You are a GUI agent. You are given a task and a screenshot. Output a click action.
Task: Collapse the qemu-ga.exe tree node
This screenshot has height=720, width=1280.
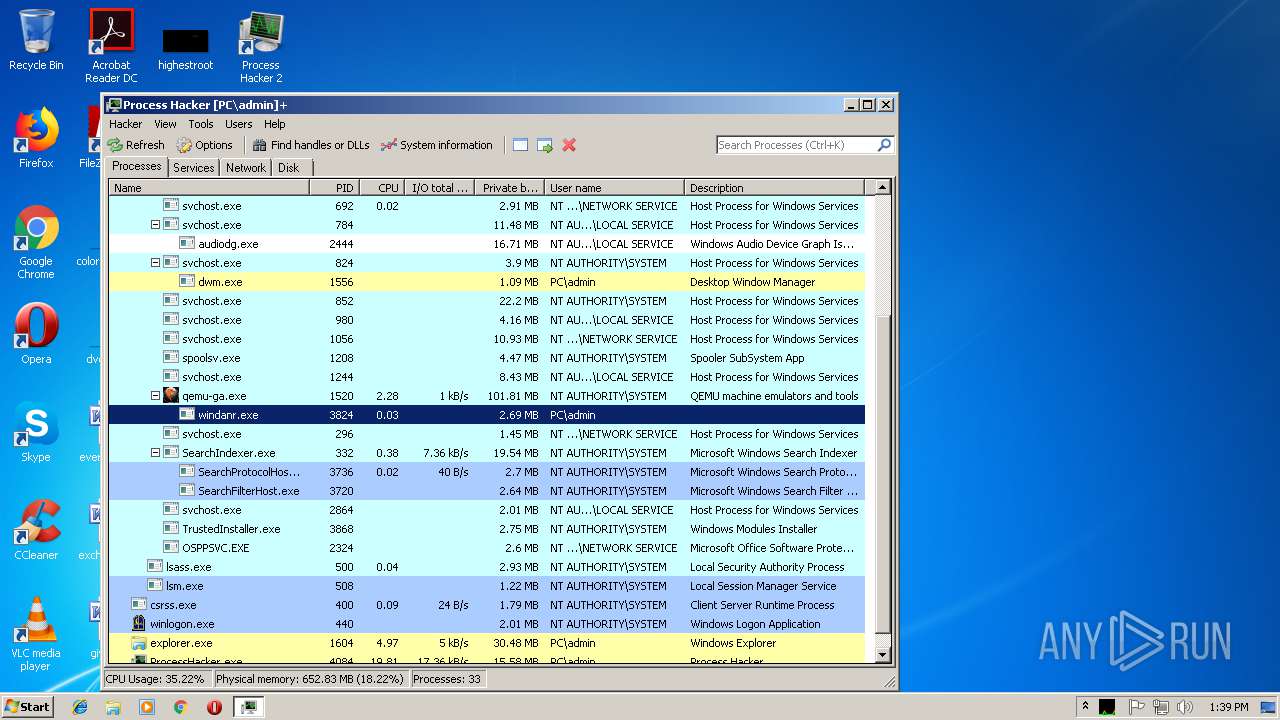point(155,396)
